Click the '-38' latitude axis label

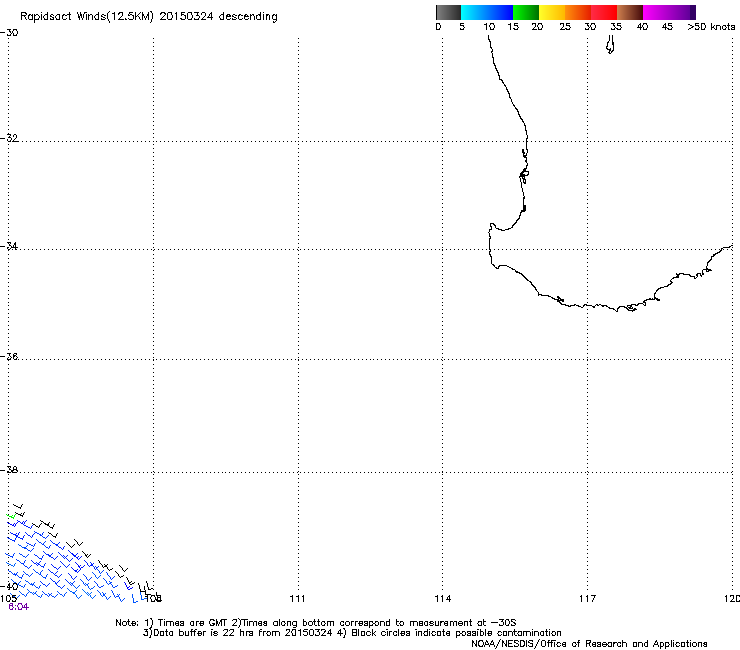pyautogui.click(x=9, y=470)
